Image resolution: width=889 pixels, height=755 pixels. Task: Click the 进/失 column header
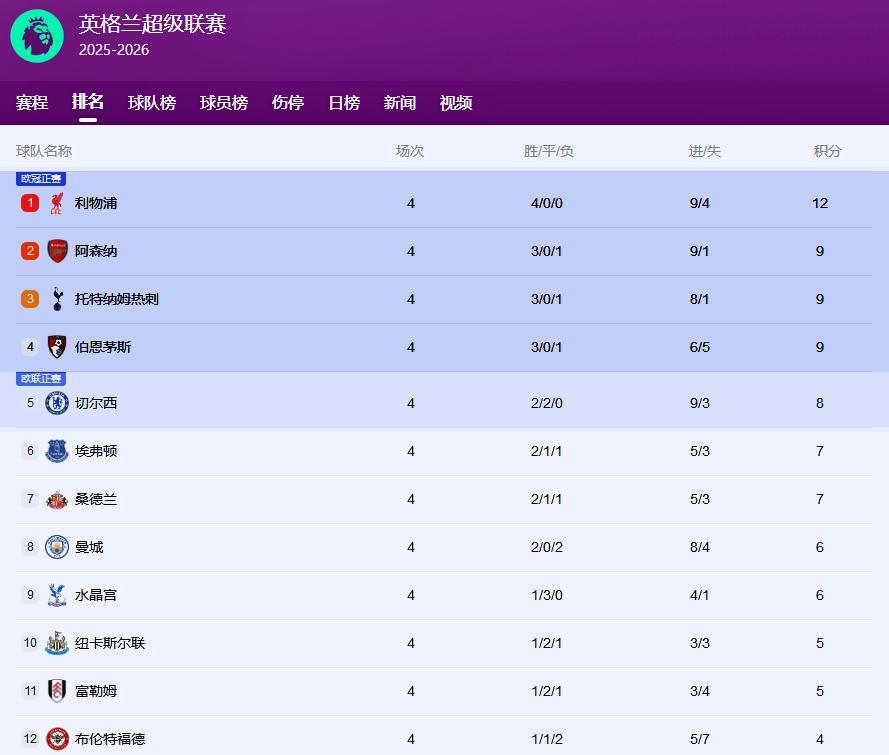coord(705,151)
